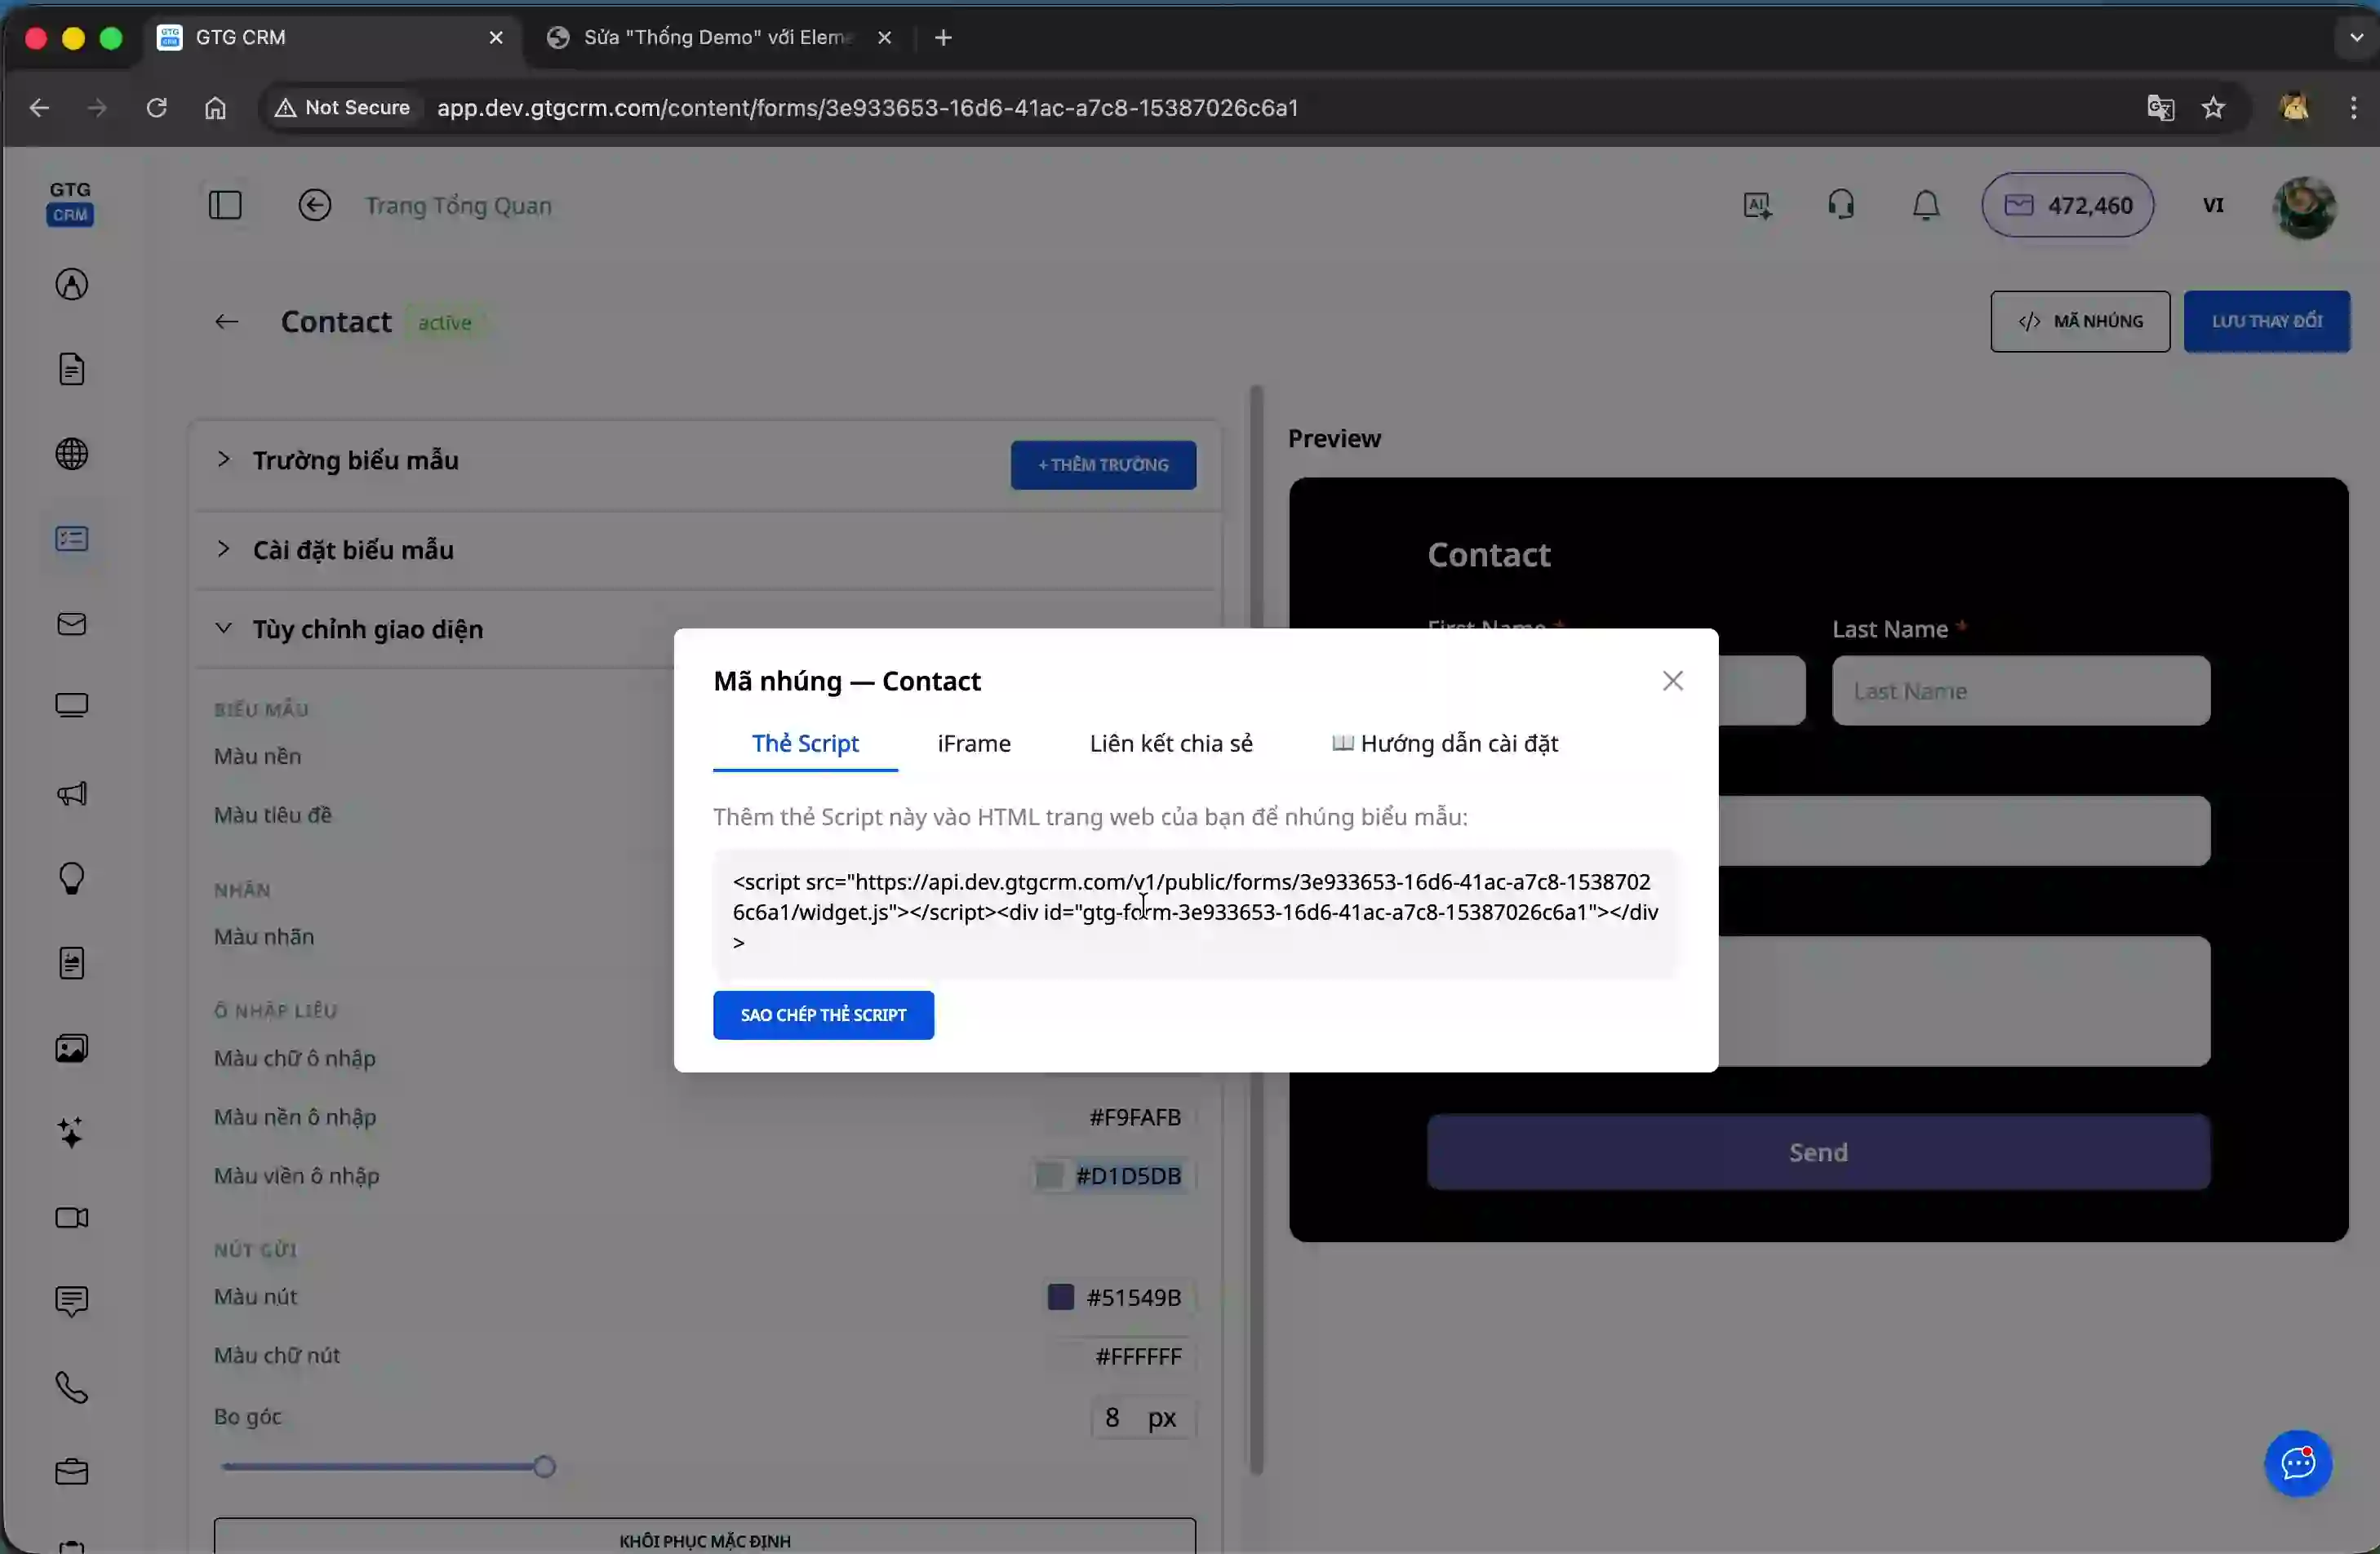Open the mail section in sidebar
2380x1554 pixels.
[x=71, y=623]
